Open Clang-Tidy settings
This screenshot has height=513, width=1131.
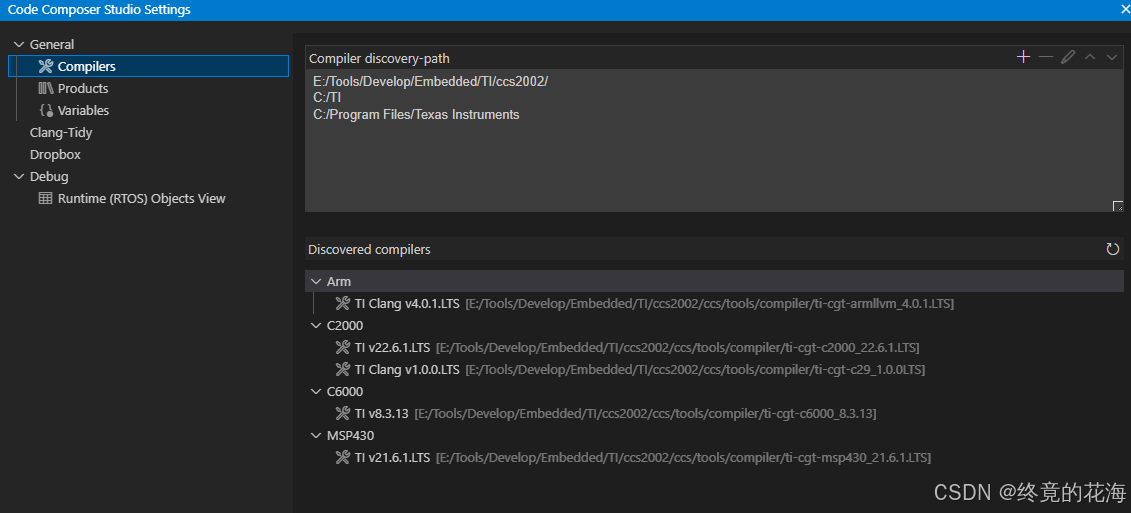tap(61, 133)
